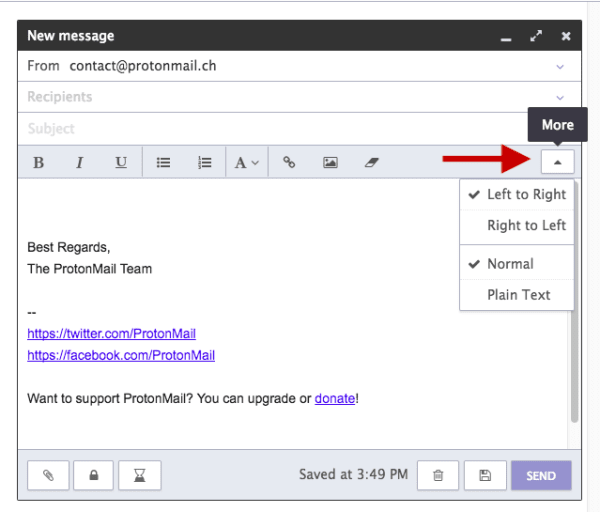Toggle underline formatting

pyautogui.click(x=121, y=163)
